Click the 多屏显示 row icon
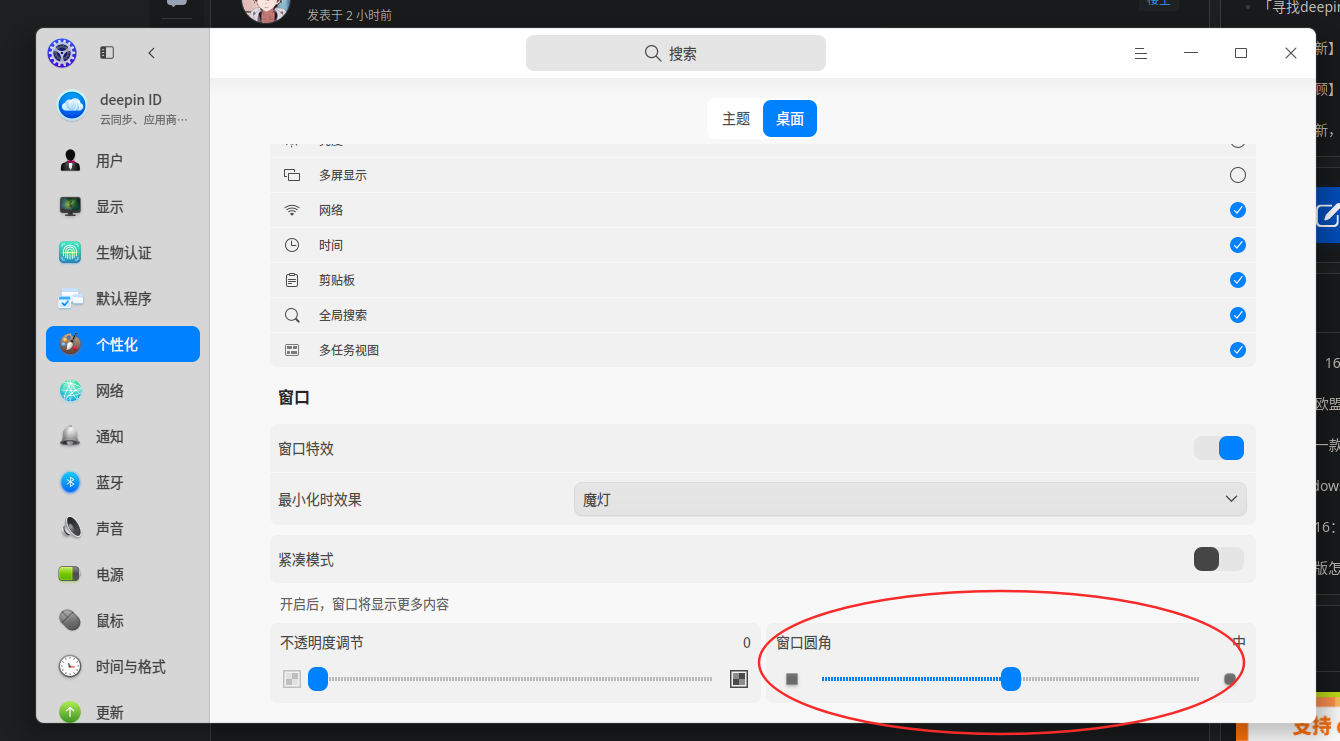This screenshot has height=741, width=1340. 292,175
